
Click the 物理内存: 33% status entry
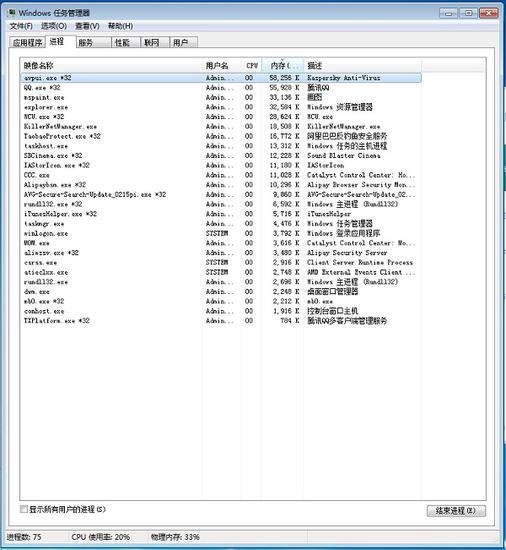pyautogui.click(x=175, y=537)
